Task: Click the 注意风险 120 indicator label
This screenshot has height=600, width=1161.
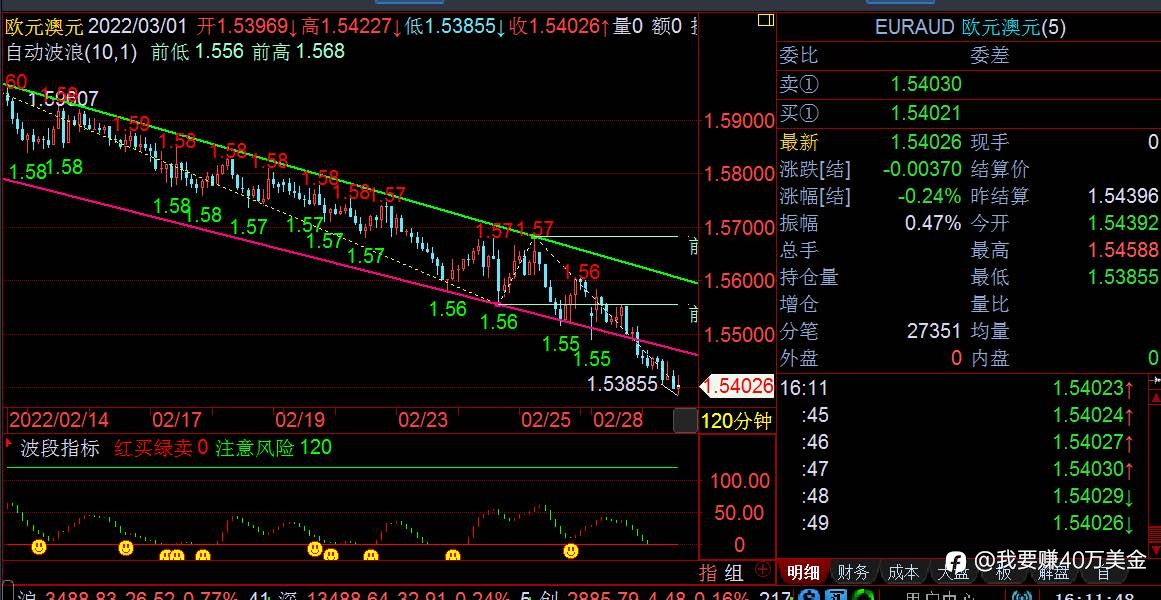Action: click(273, 448)
